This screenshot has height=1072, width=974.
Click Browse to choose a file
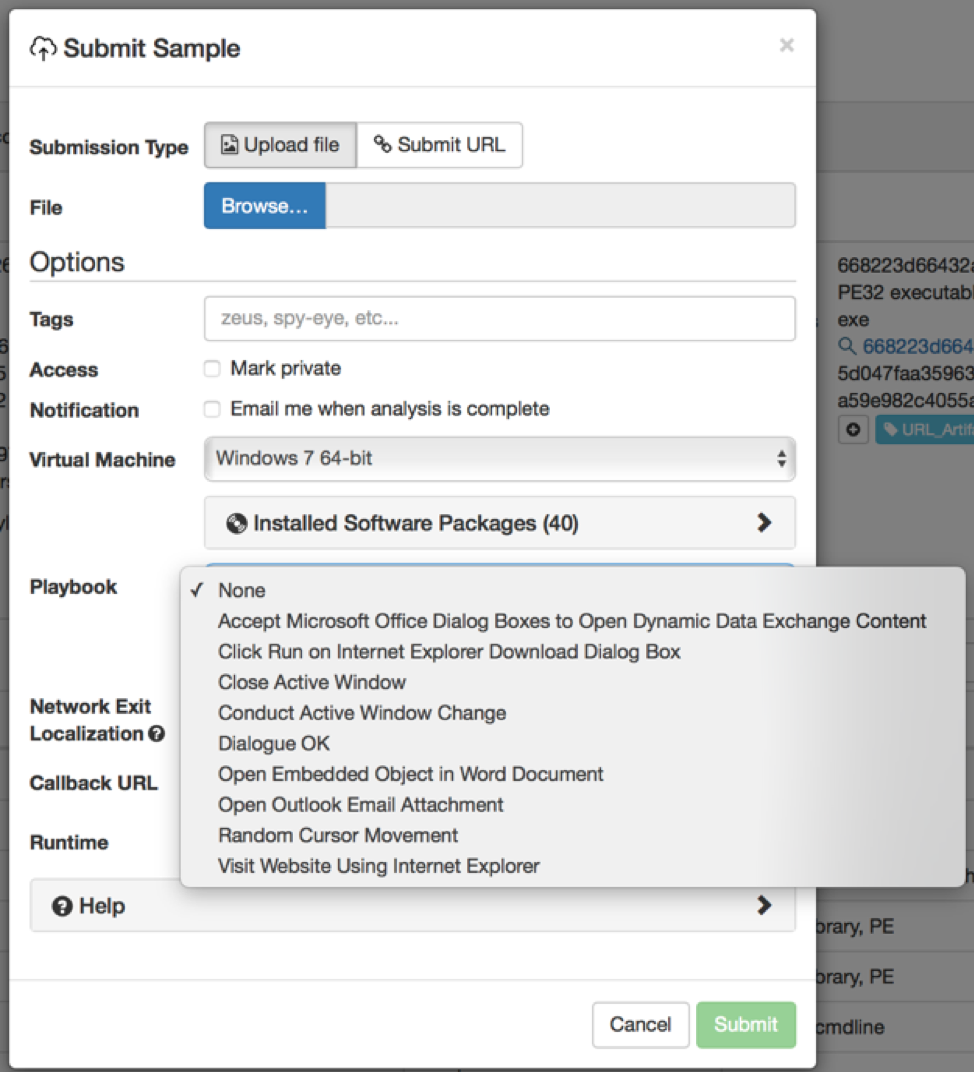(x=264, y=206)
